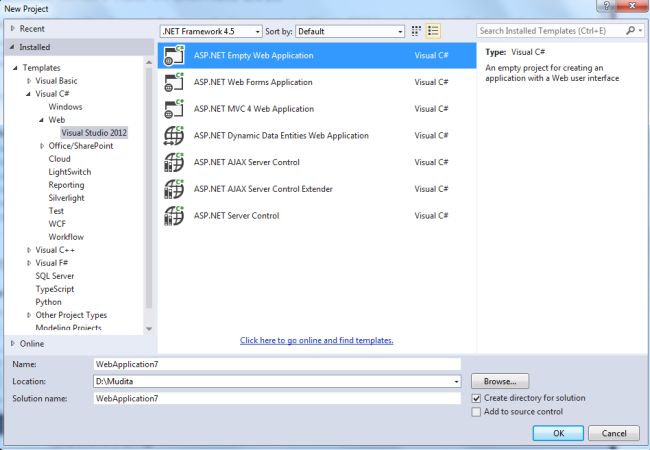Click the tree vertical scrollbar thumb
The width and height of the screenshot is (650, 450).
(149, 187)
